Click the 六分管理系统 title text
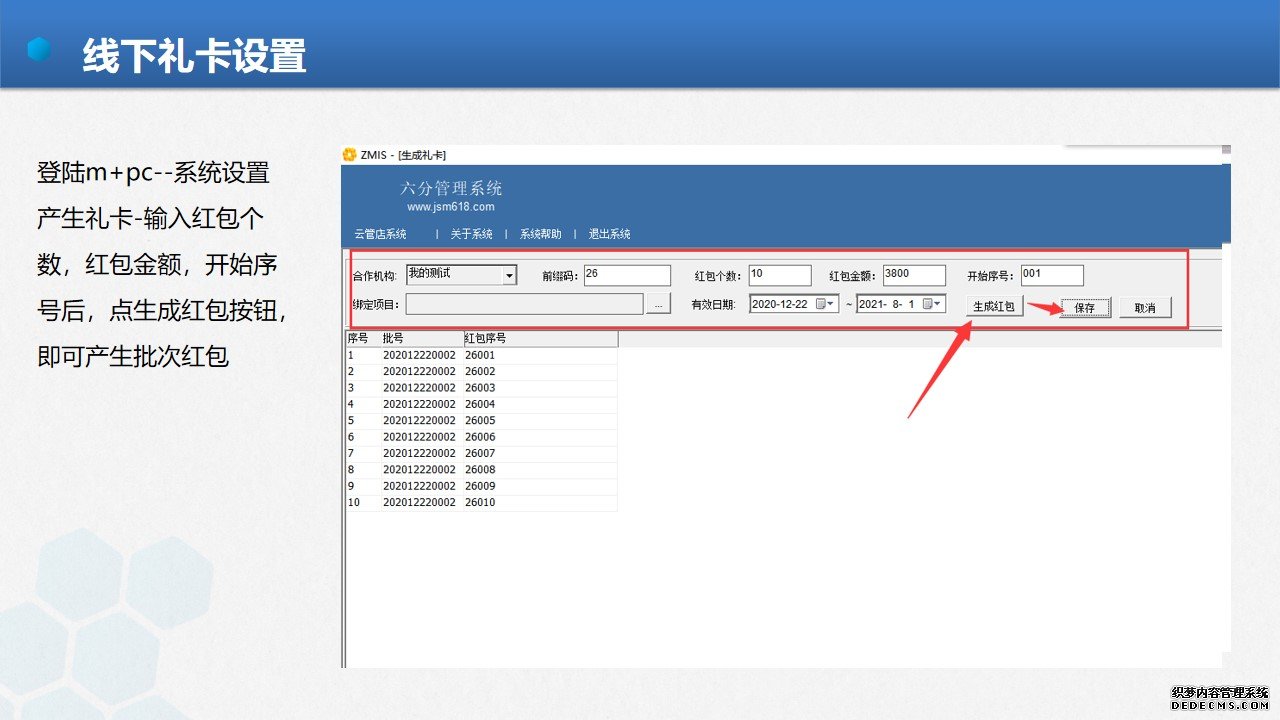The height and width of the screenshot is (720, 1280). pos(451,188)
